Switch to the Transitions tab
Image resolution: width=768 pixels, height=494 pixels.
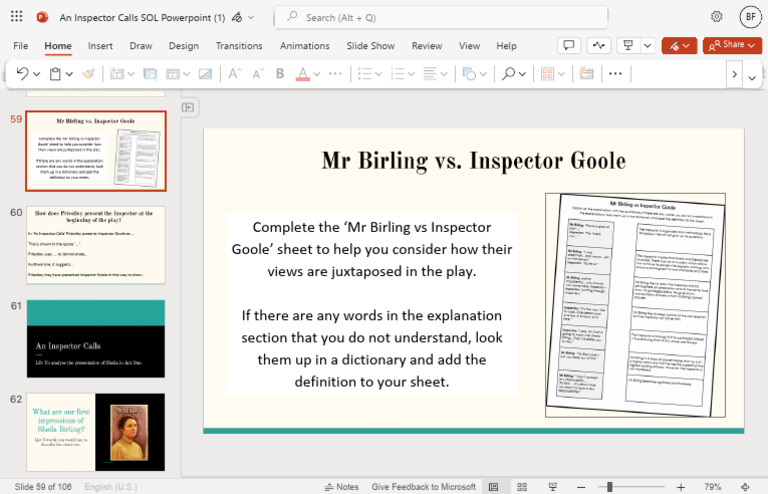(239, 46)
